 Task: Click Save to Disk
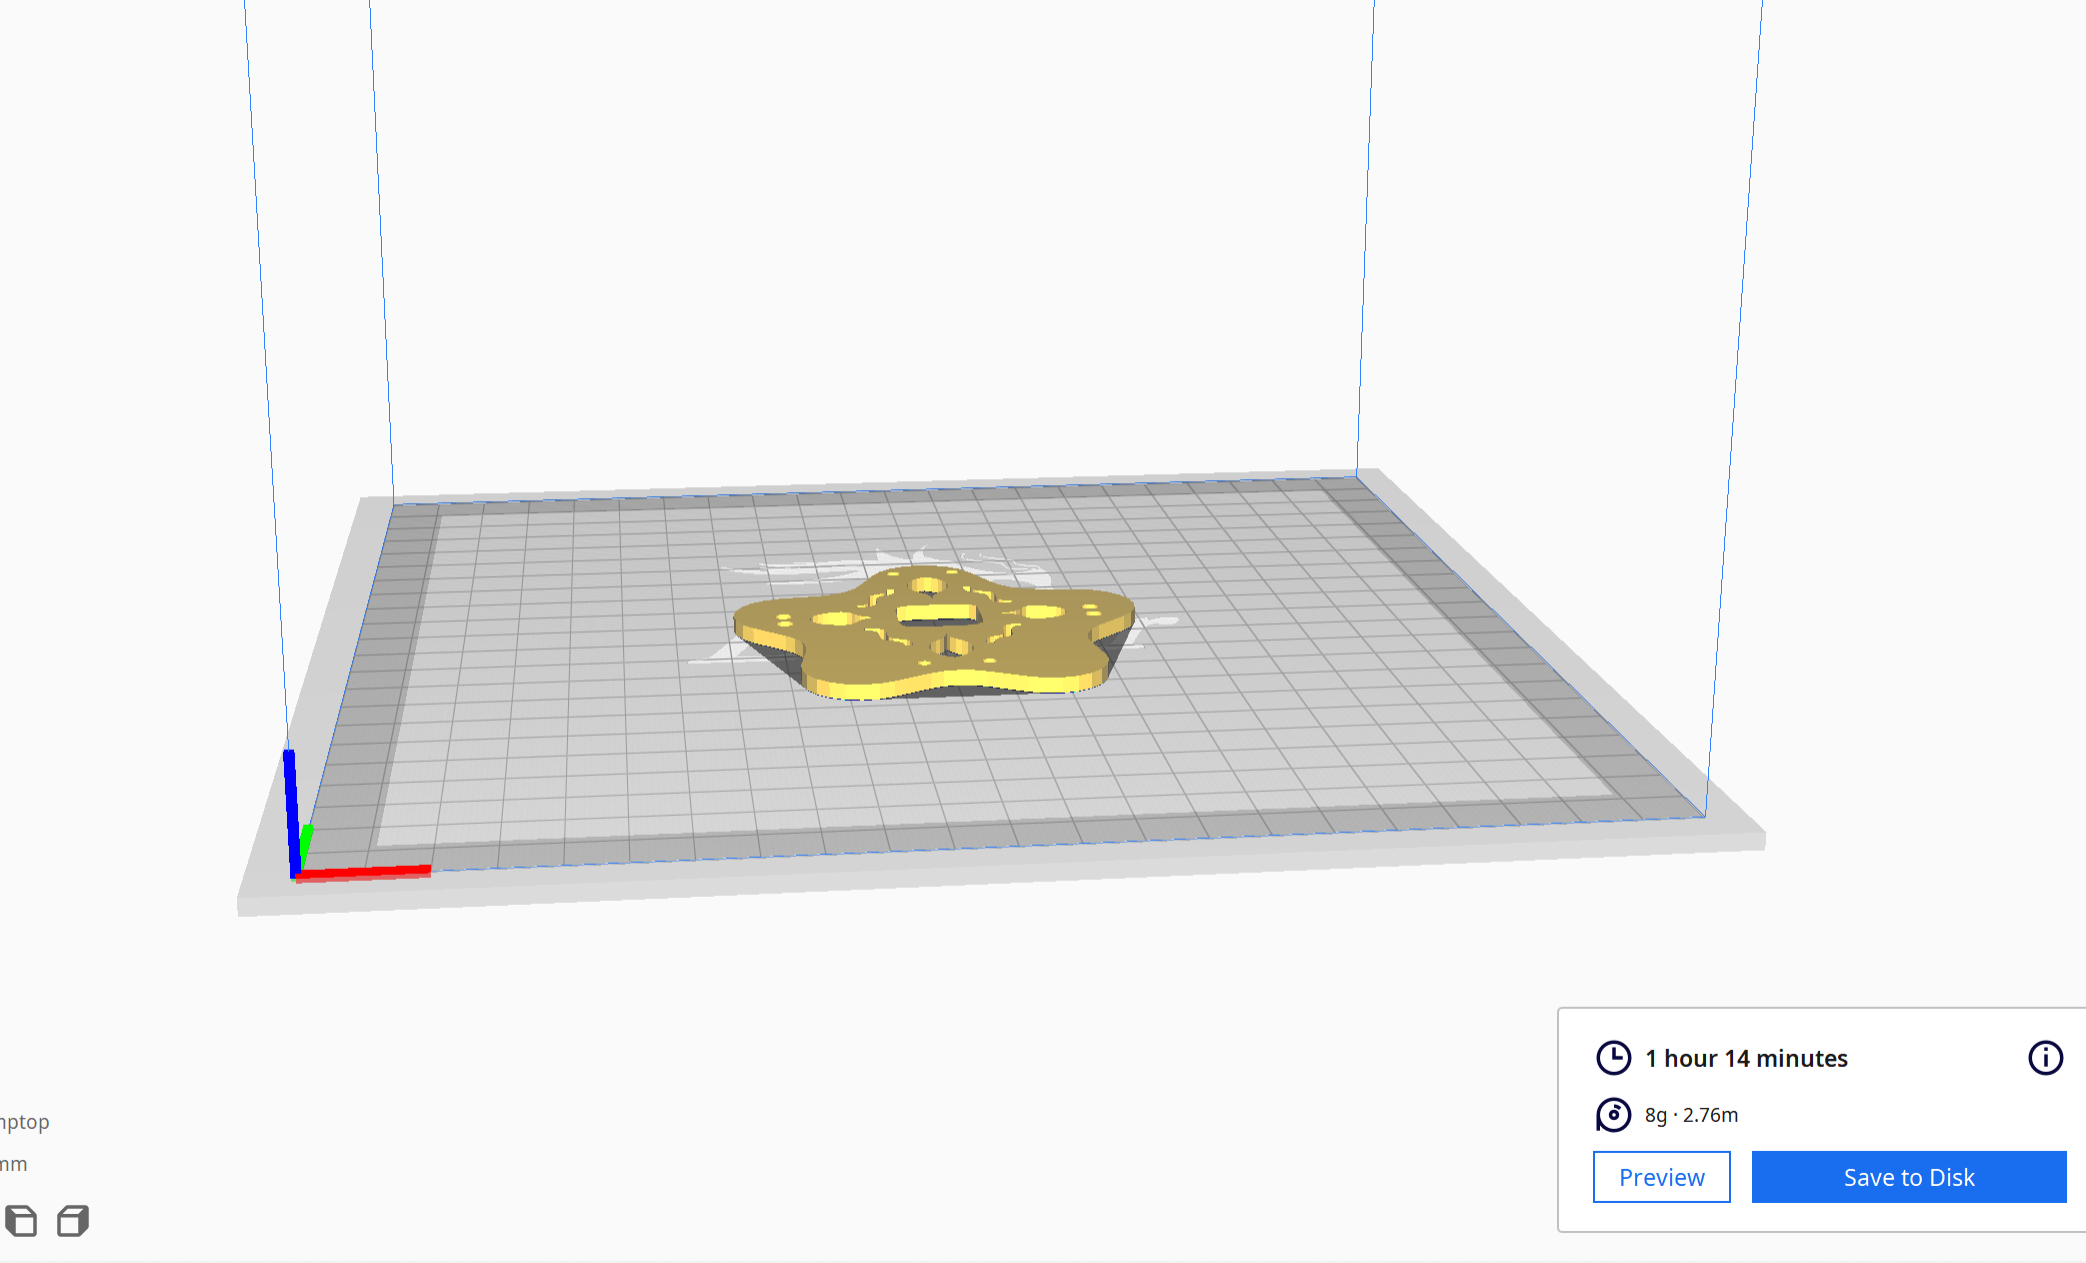click(x=1908, y=1177)
